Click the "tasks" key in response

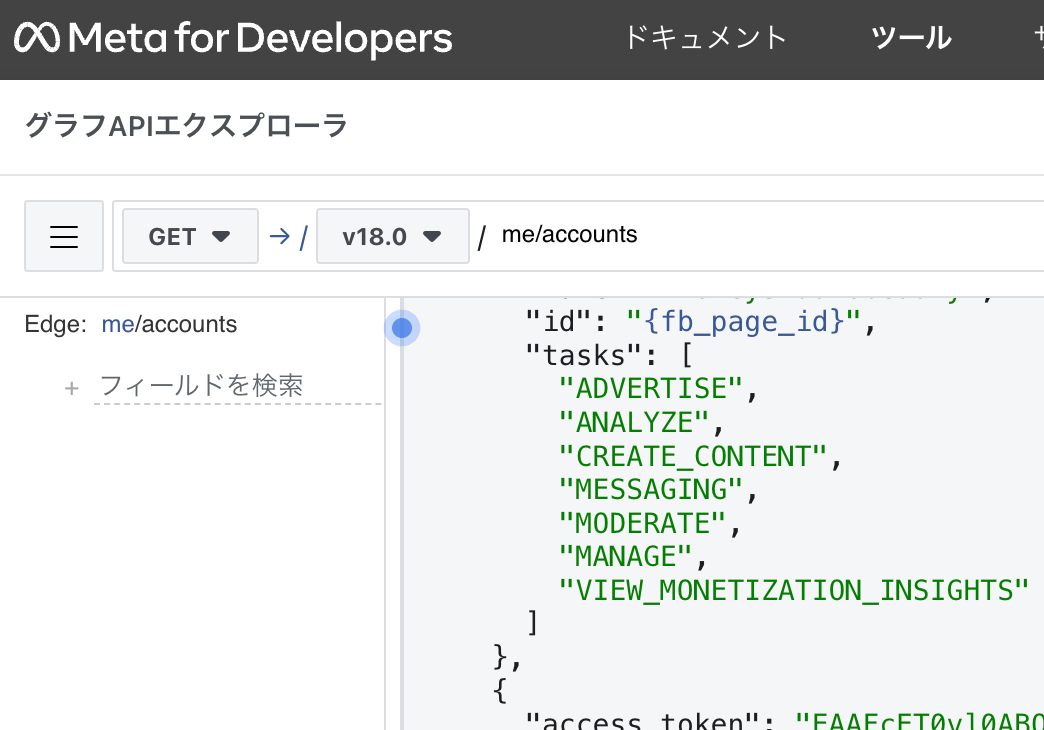(x=584, y=355)
